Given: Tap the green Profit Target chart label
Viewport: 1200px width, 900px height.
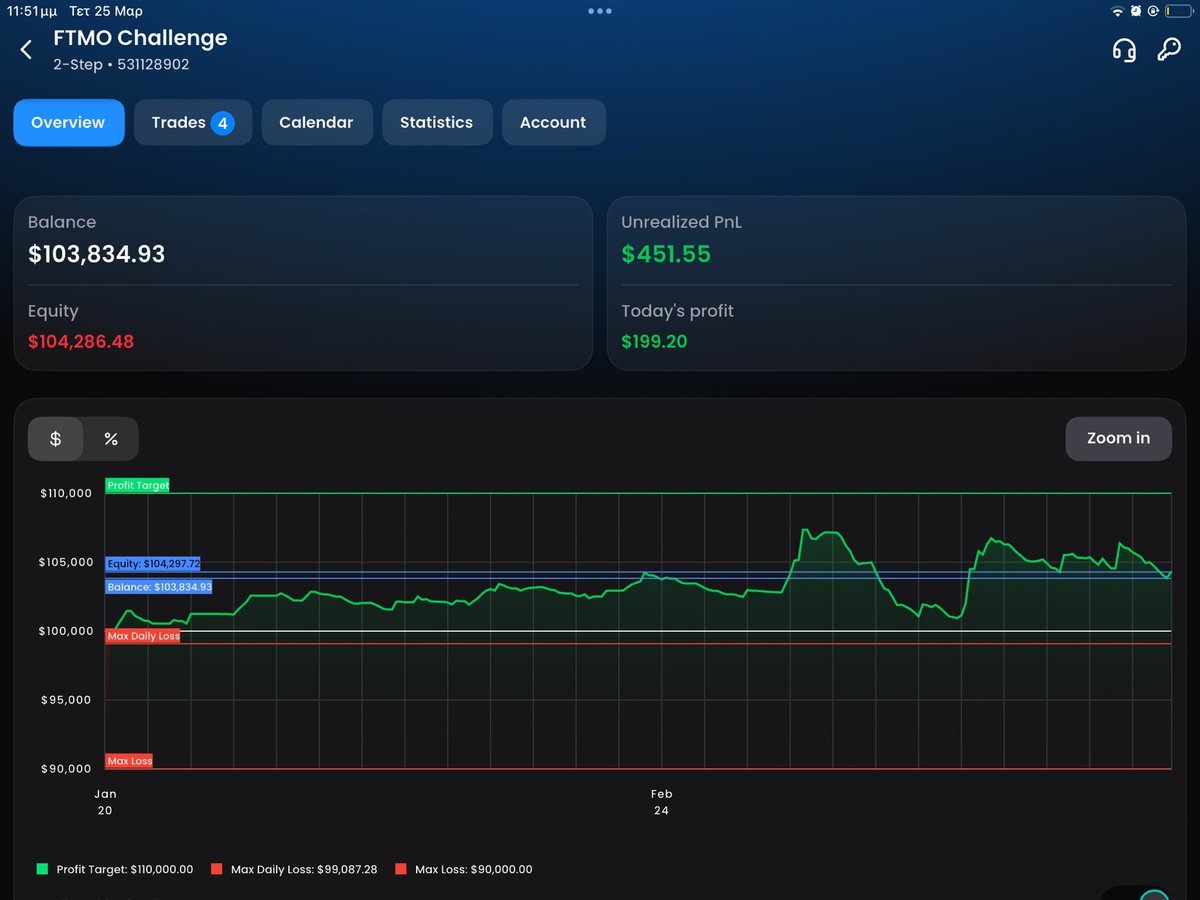Looking at the screenshot, I should point(138,485).
